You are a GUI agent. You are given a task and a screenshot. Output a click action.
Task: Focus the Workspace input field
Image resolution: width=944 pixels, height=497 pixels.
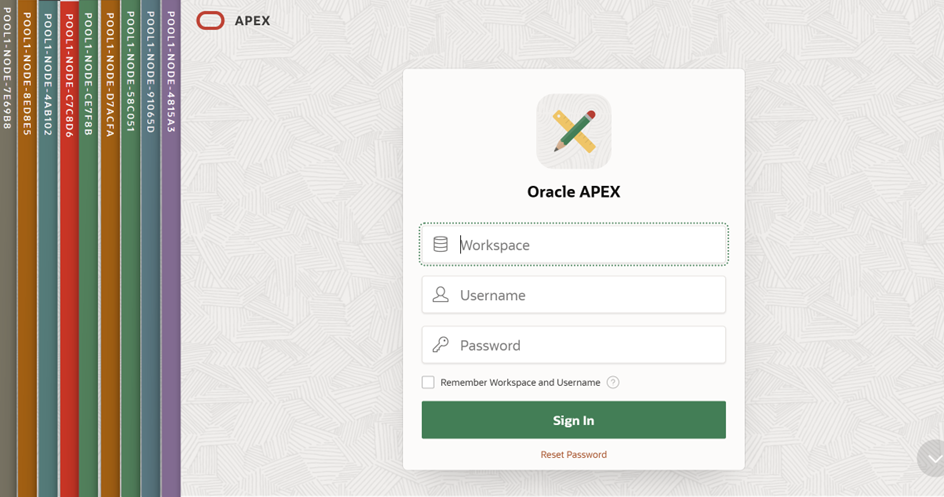[x=574, y=244]
